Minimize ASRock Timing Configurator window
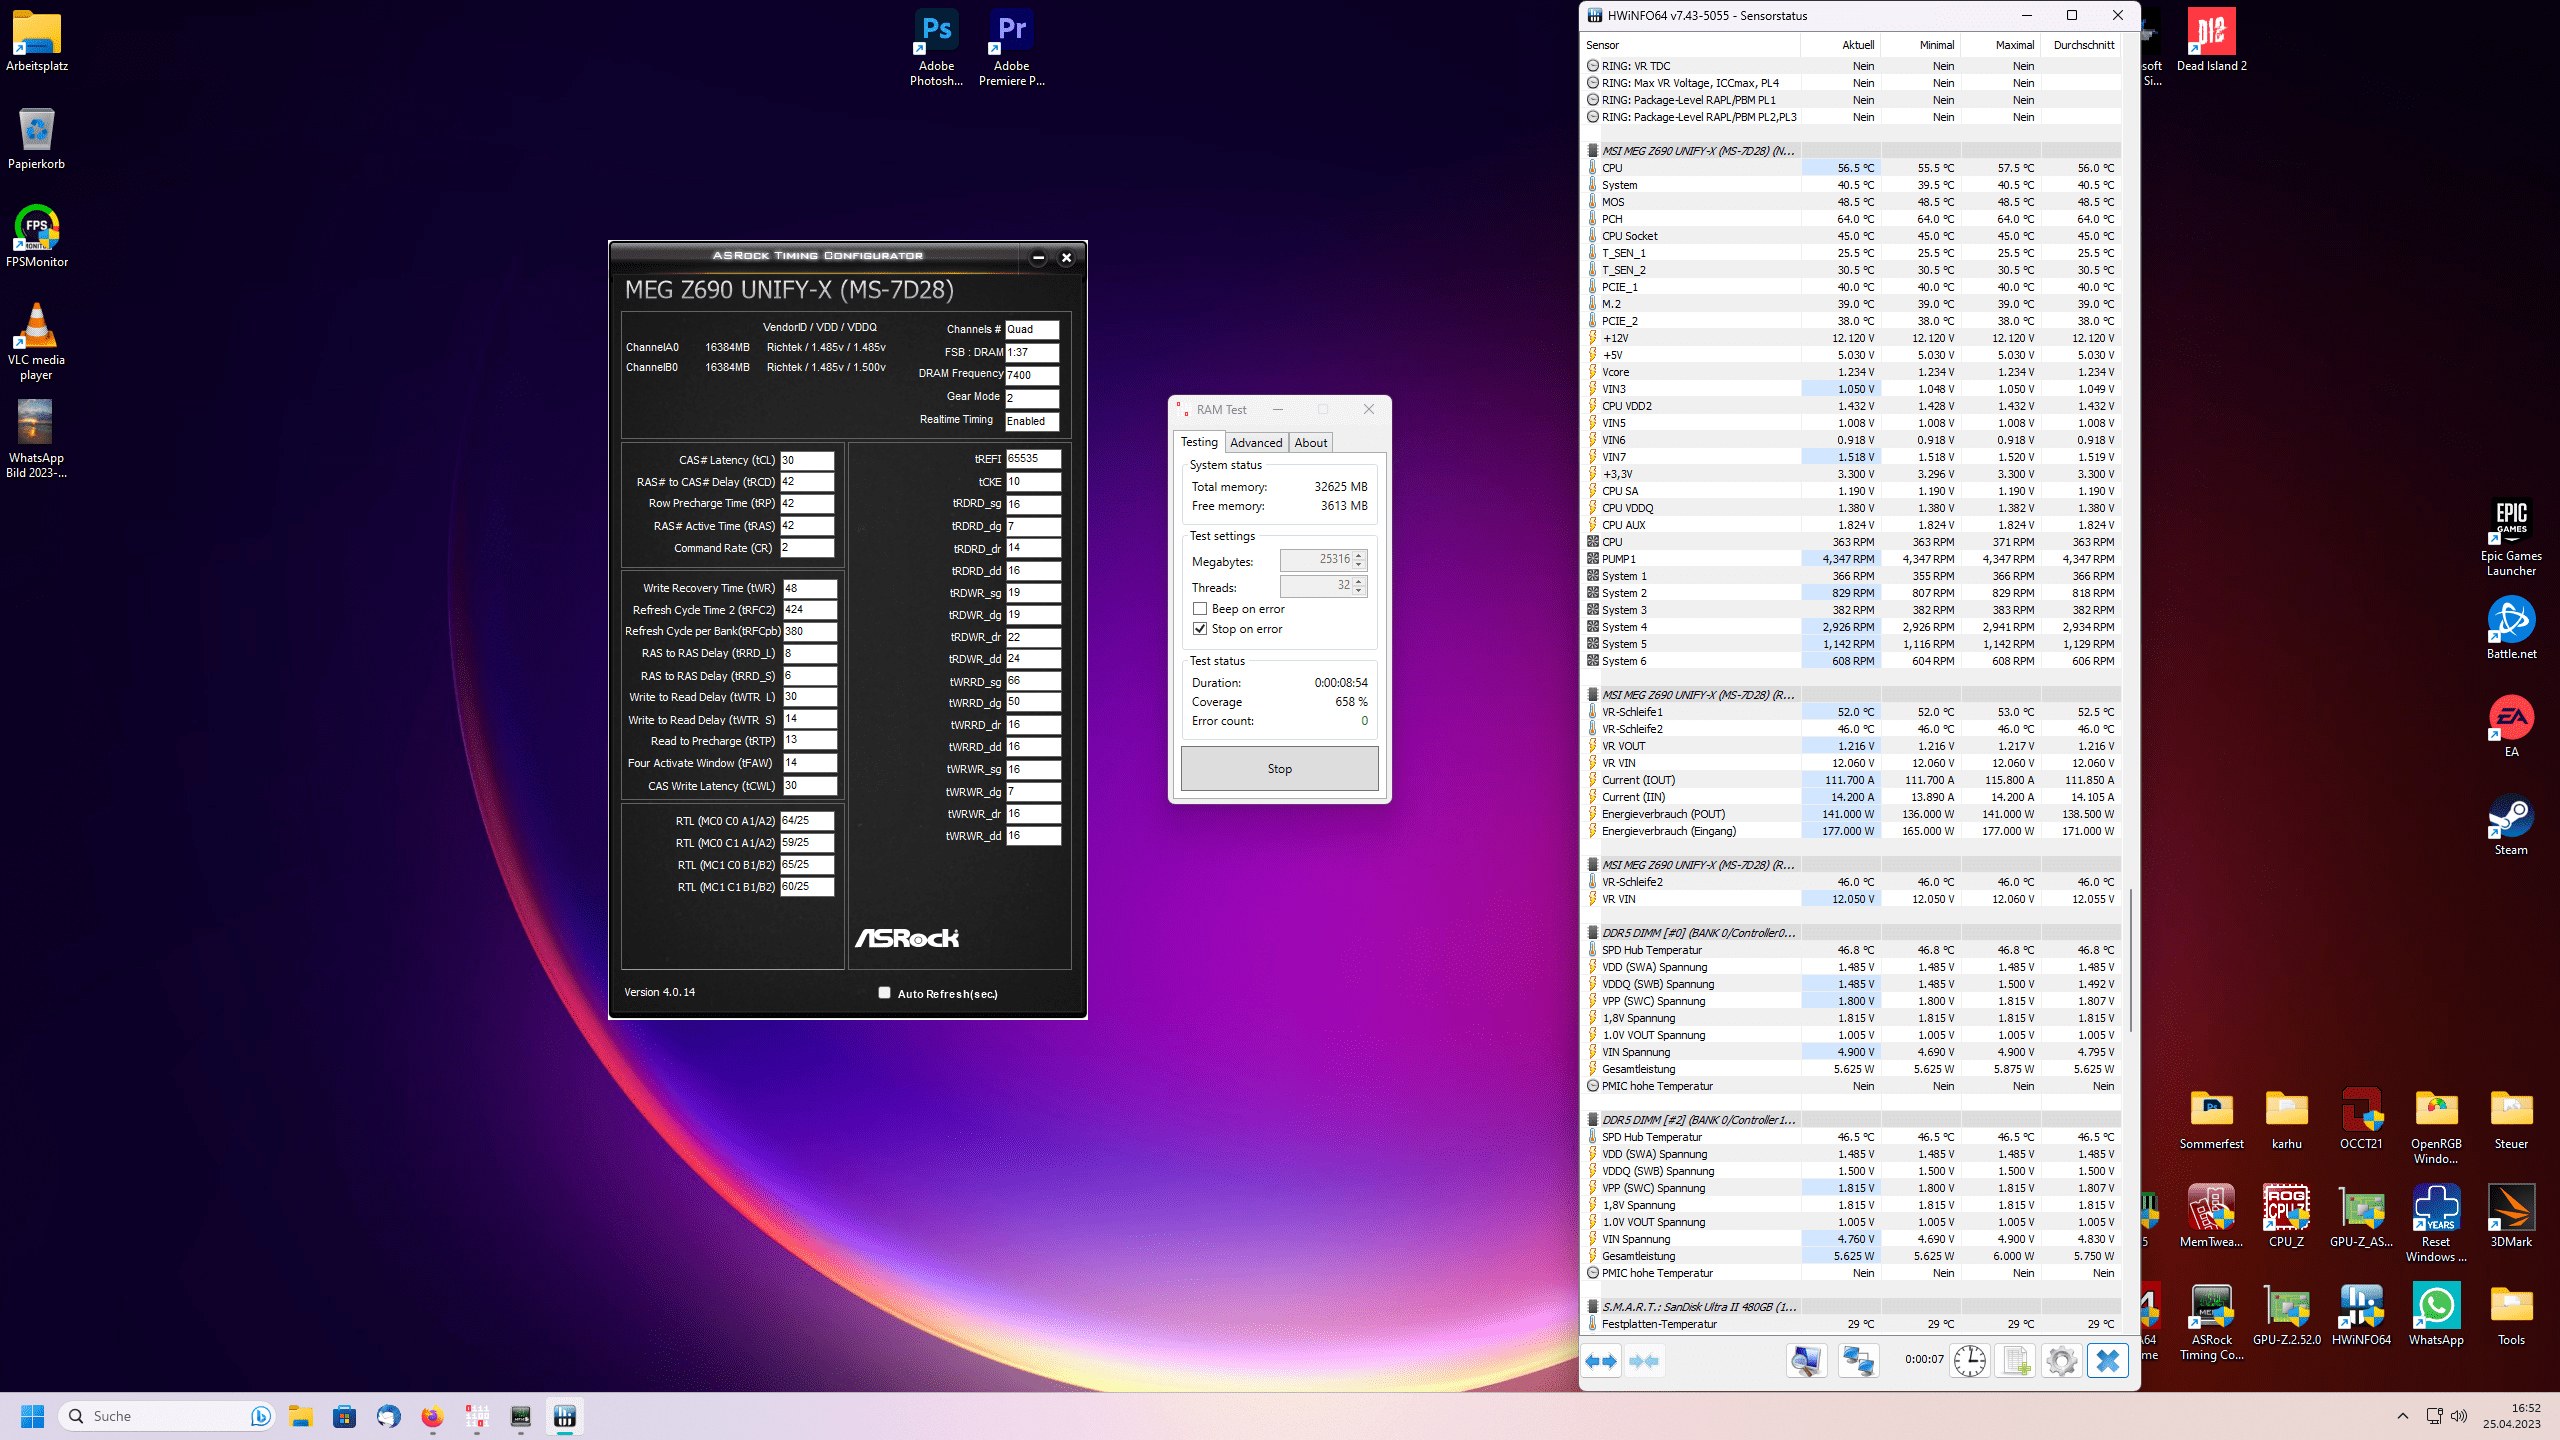Viewport: 2560px width, 1440px height. point(1038,258)
